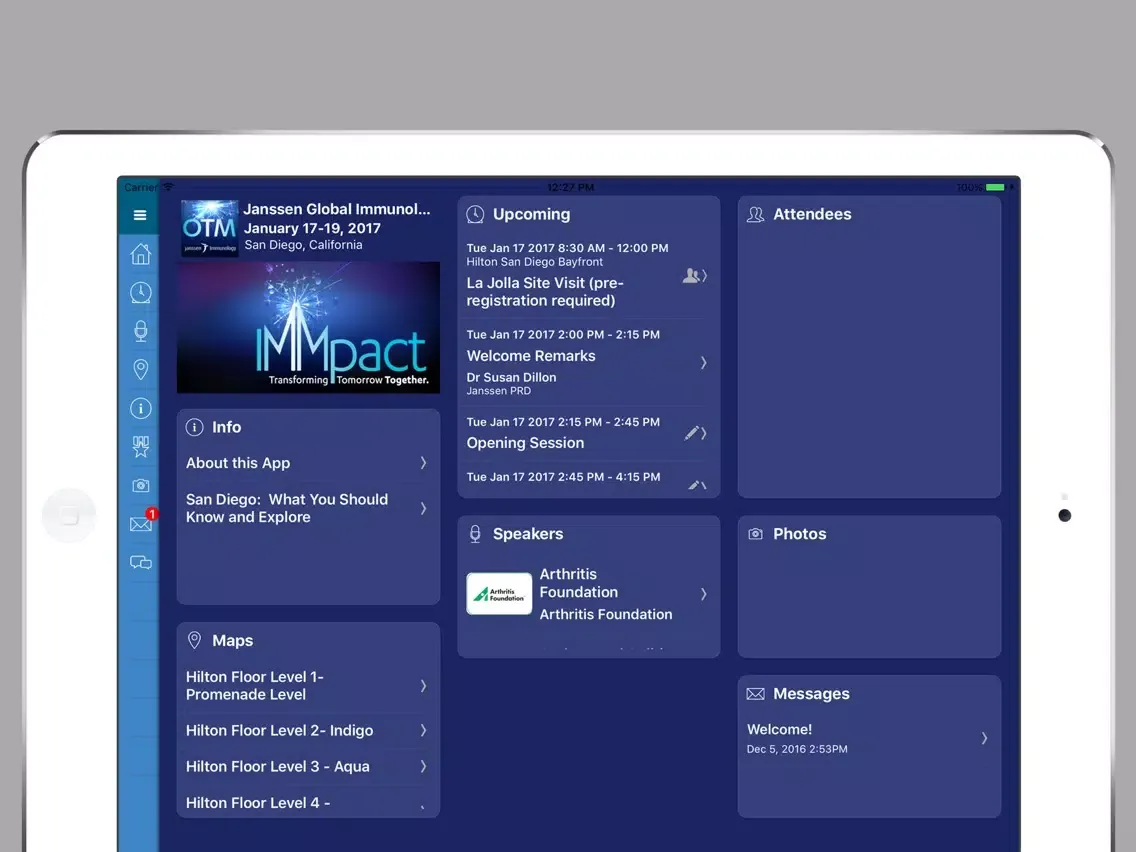Click the event title Janssen Global Immunol...

point(337,209)
